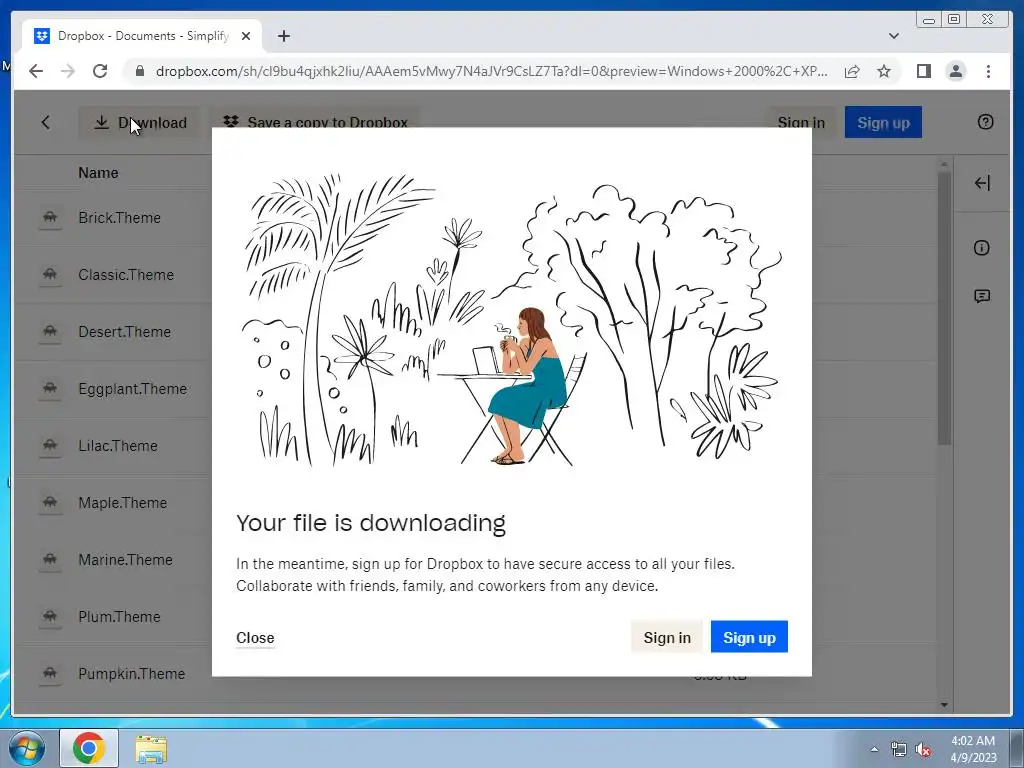Expand the tab search chevron
The image size is (1024, 768).
[x=893, y=36]
